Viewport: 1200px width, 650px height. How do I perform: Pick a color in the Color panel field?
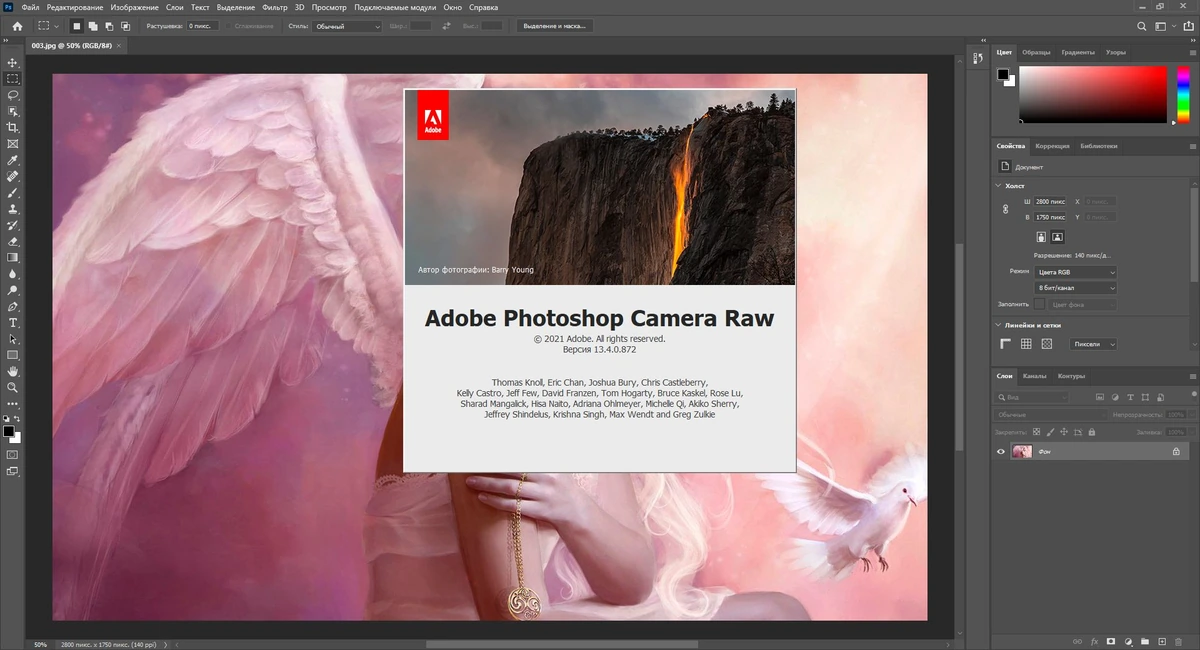tap(1093, 95)
